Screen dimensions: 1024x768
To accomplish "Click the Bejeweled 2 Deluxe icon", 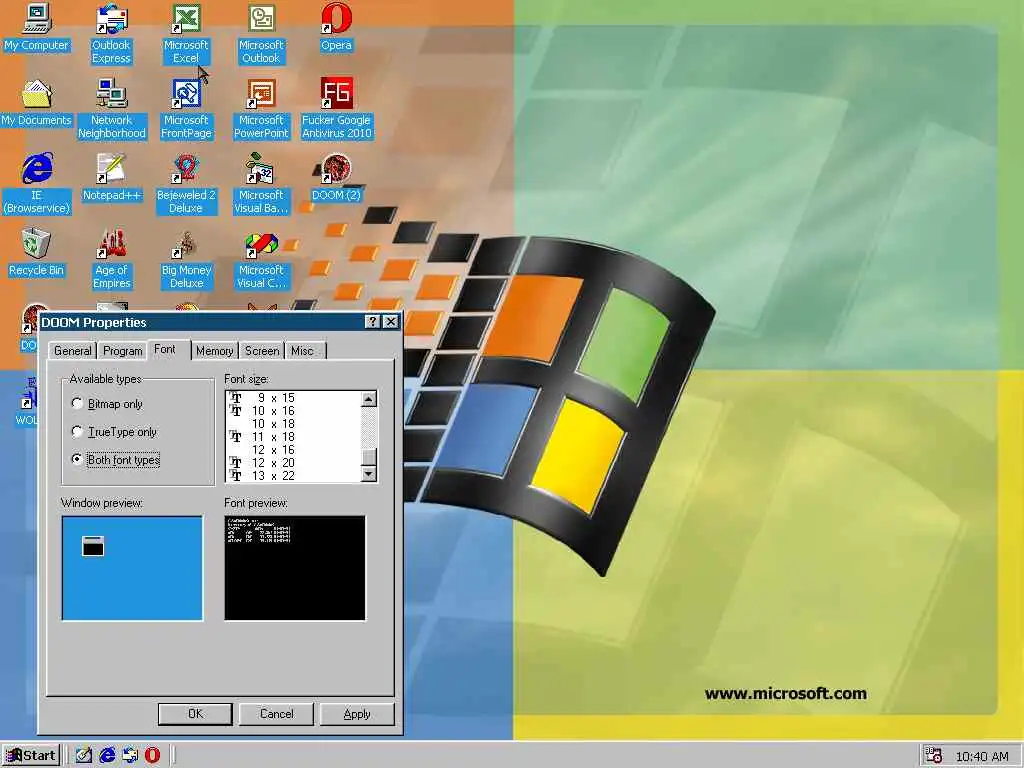I will click(x=186, y=184).
